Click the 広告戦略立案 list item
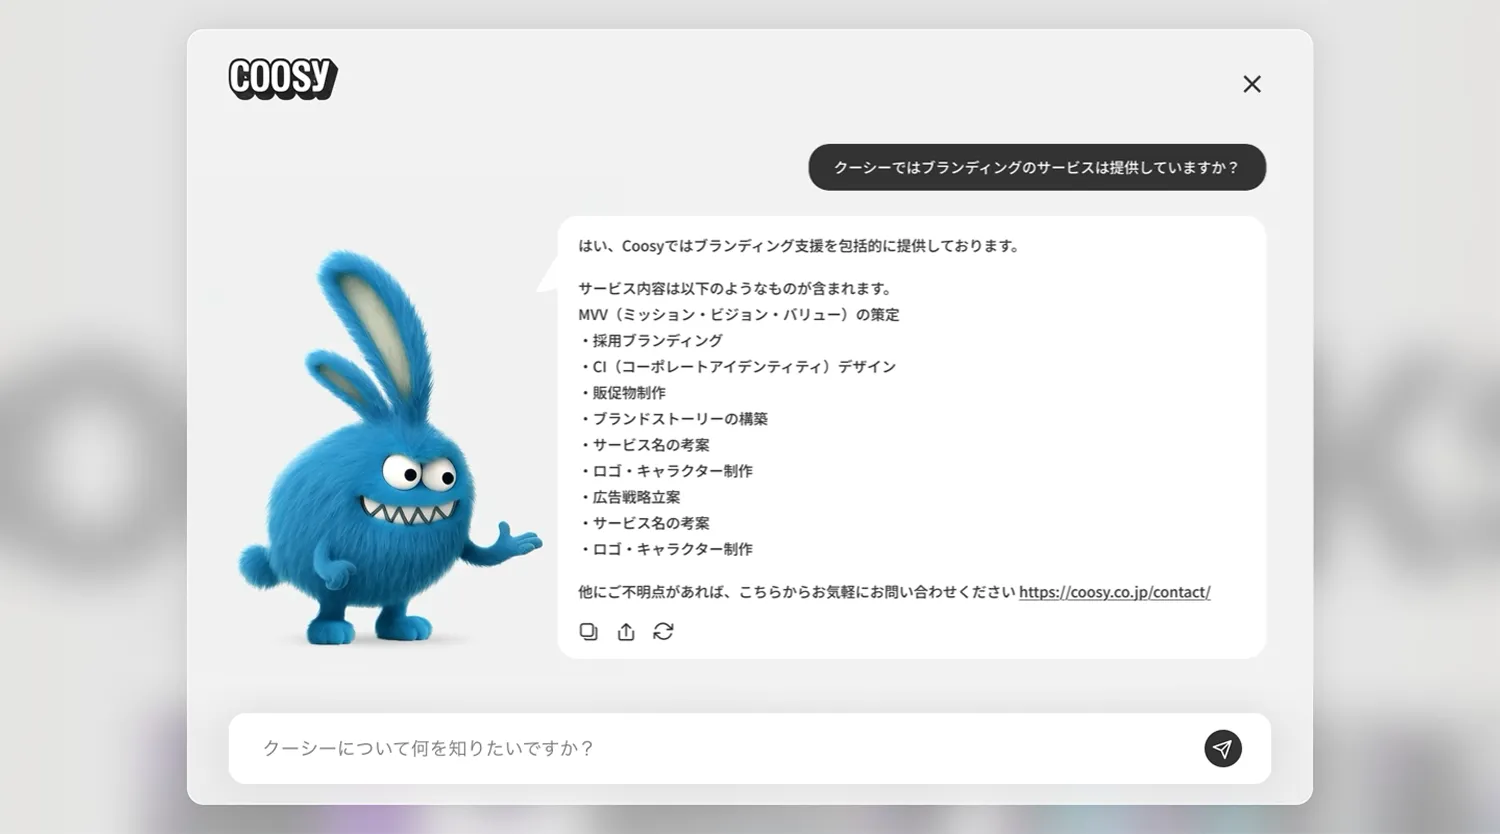Viewport: 1500px width, 834px height. pyautogui.click(x=630, y=497)
